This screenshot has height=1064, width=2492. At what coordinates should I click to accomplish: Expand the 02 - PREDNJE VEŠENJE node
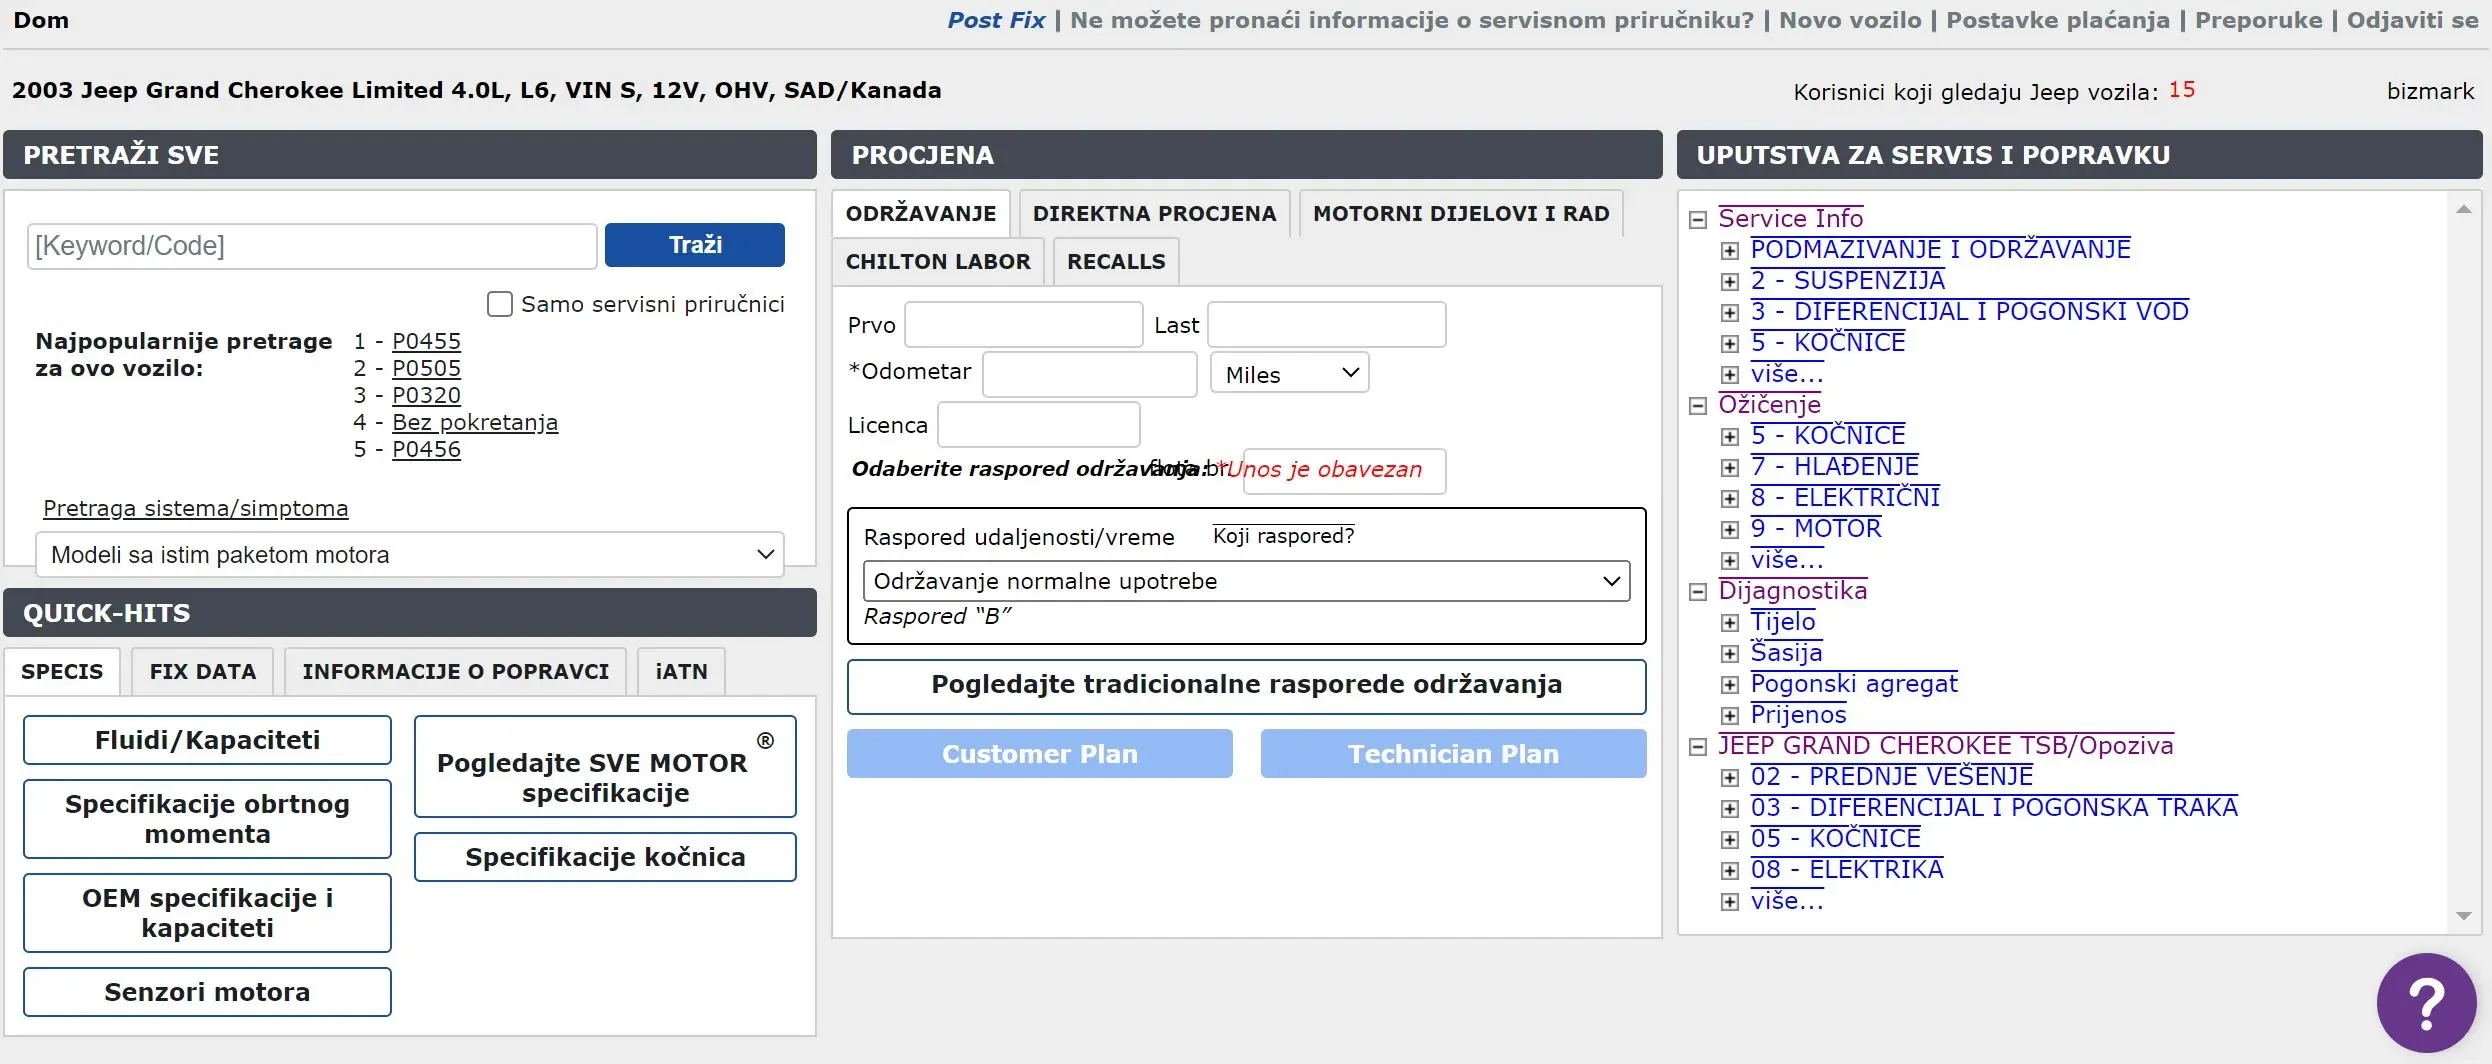tap(1730, 778)
